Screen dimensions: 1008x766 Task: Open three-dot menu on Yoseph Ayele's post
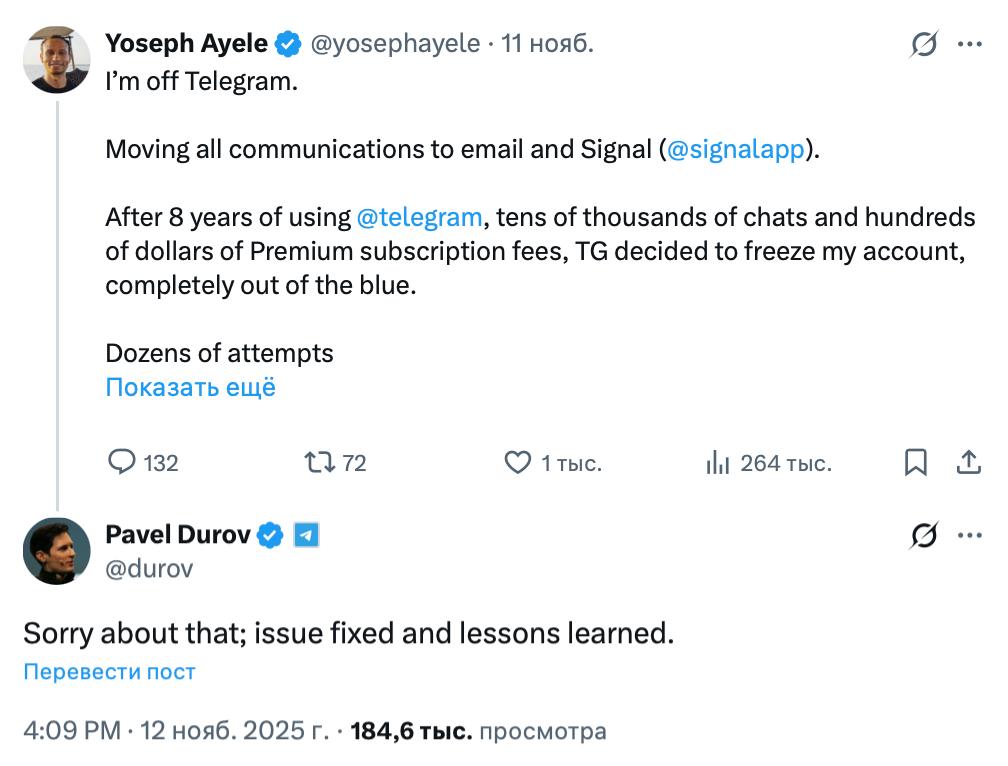point(970,44)
